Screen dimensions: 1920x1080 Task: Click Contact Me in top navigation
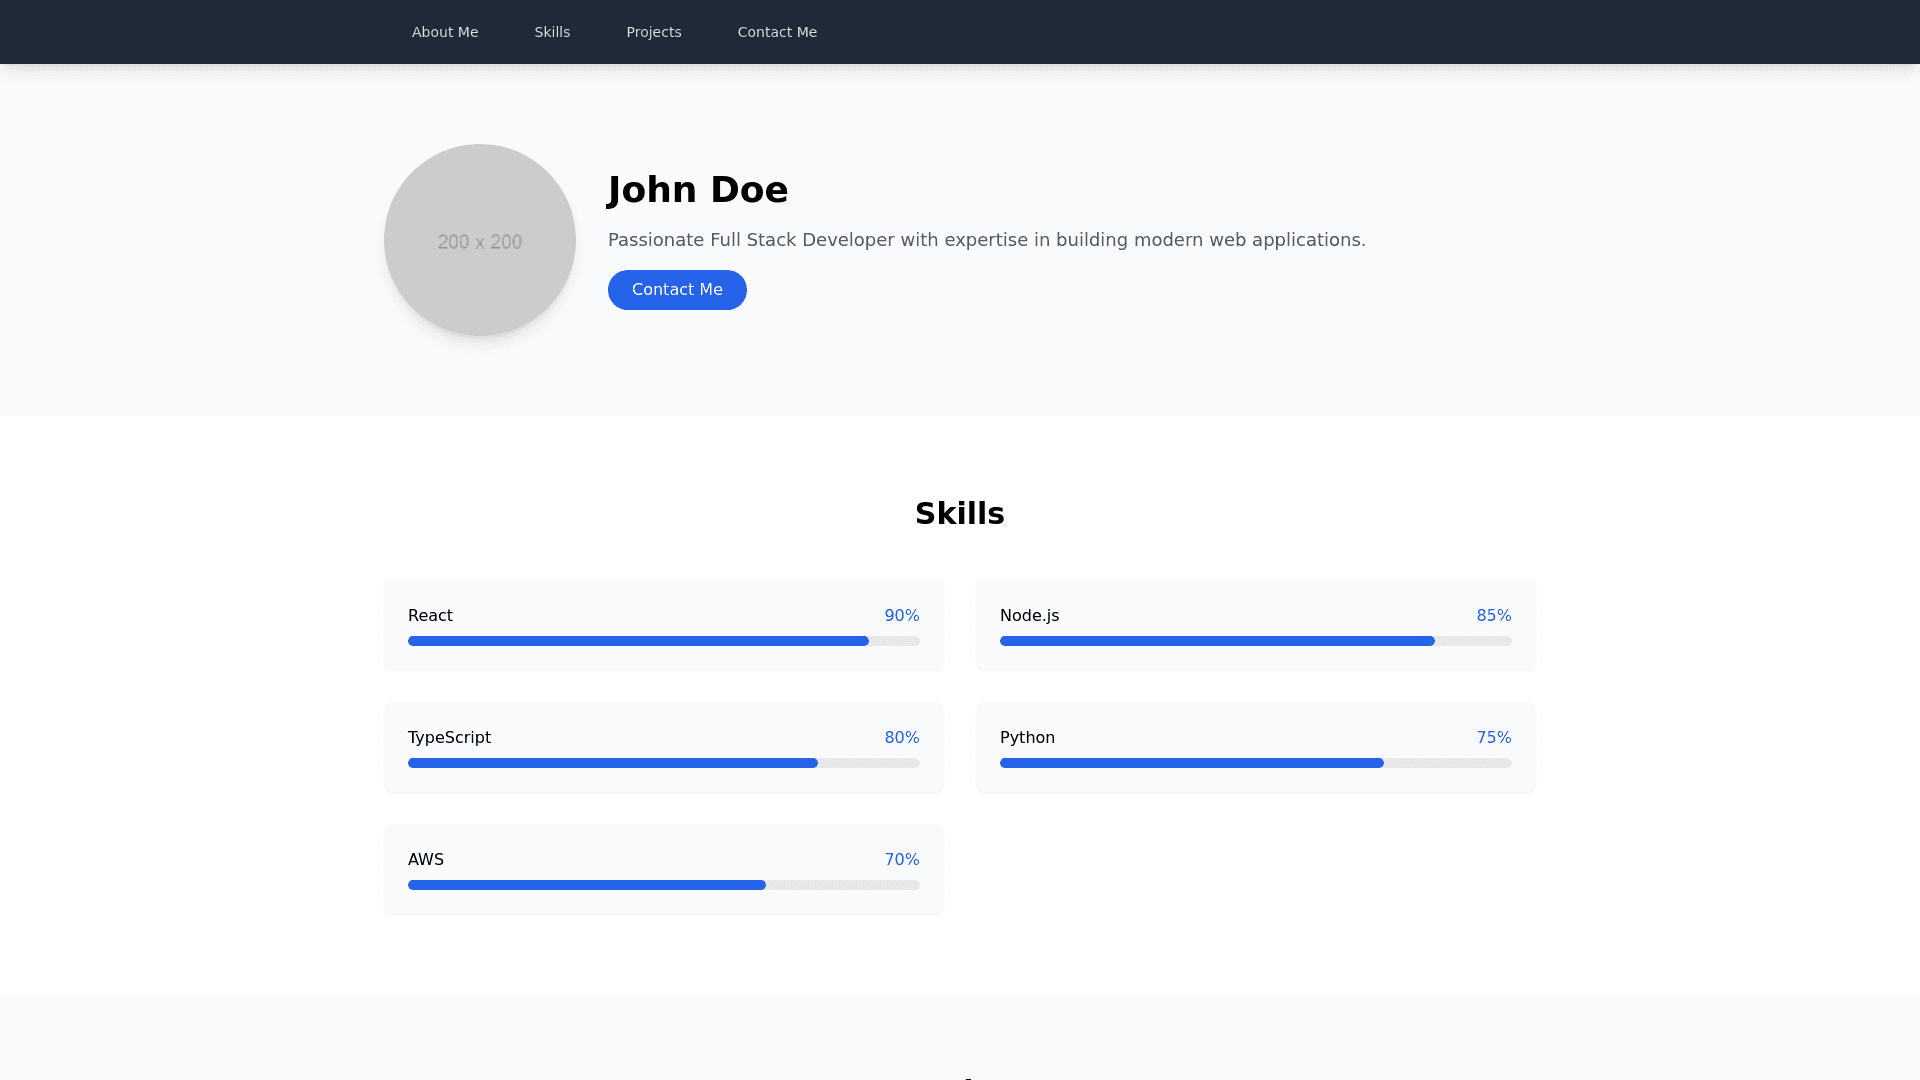click(777, 32)
